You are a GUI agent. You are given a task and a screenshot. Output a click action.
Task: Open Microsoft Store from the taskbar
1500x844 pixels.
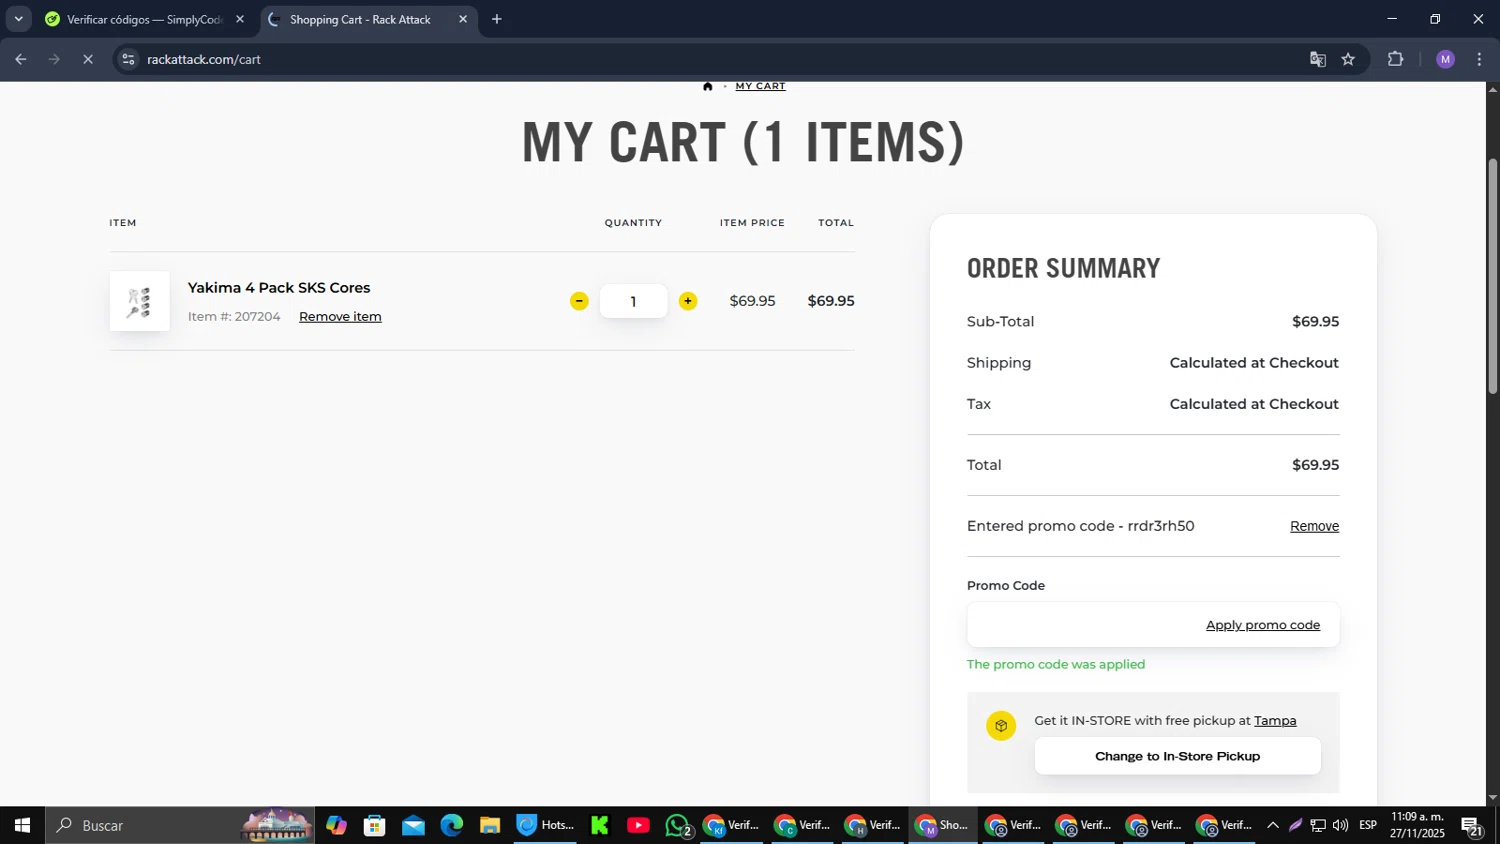(375, 825)
